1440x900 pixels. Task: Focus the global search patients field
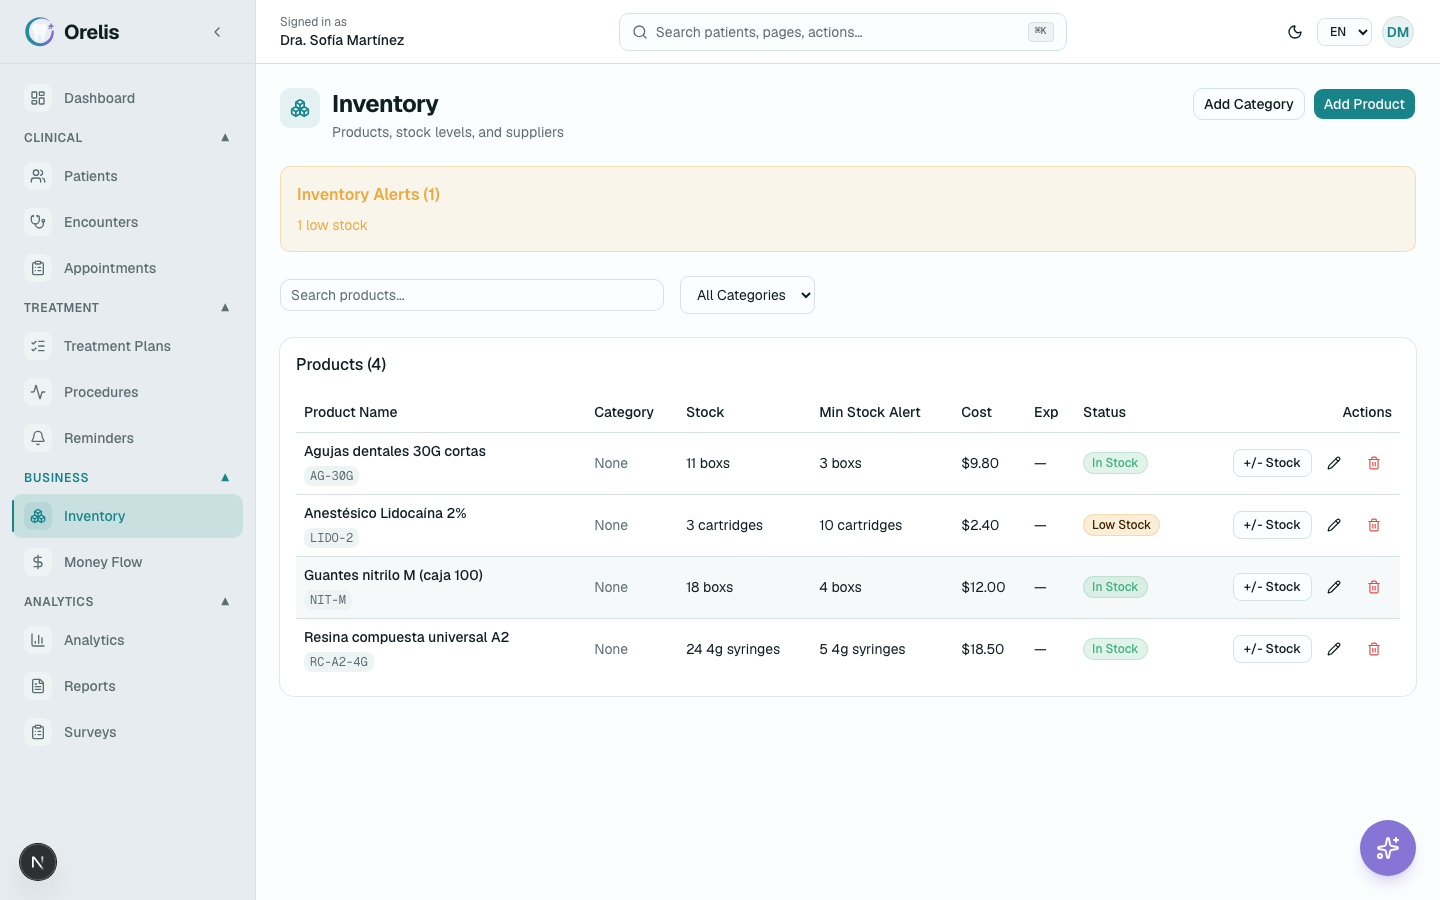coord(843,32)
